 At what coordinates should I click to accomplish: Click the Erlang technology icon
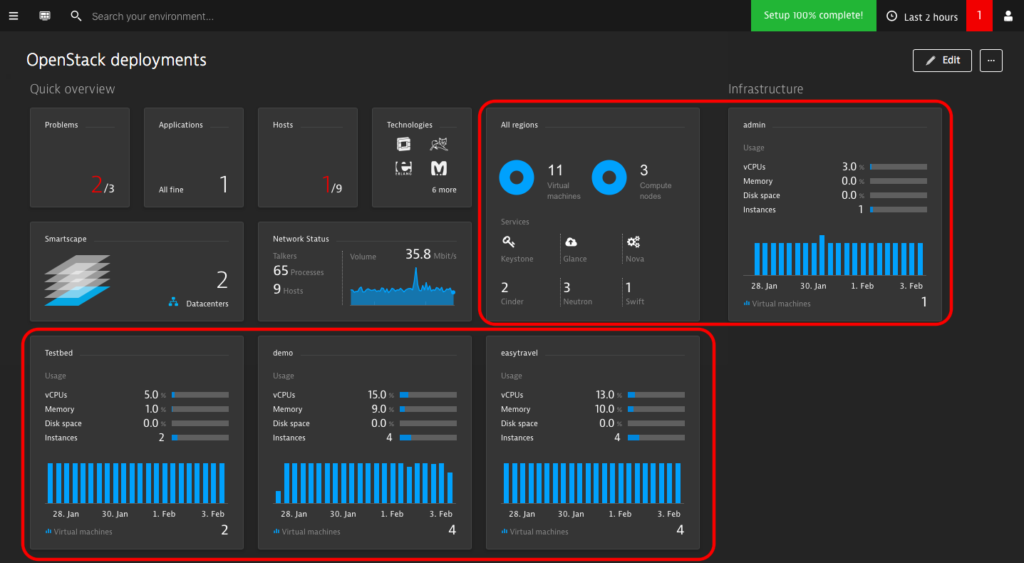pos(404,169)
